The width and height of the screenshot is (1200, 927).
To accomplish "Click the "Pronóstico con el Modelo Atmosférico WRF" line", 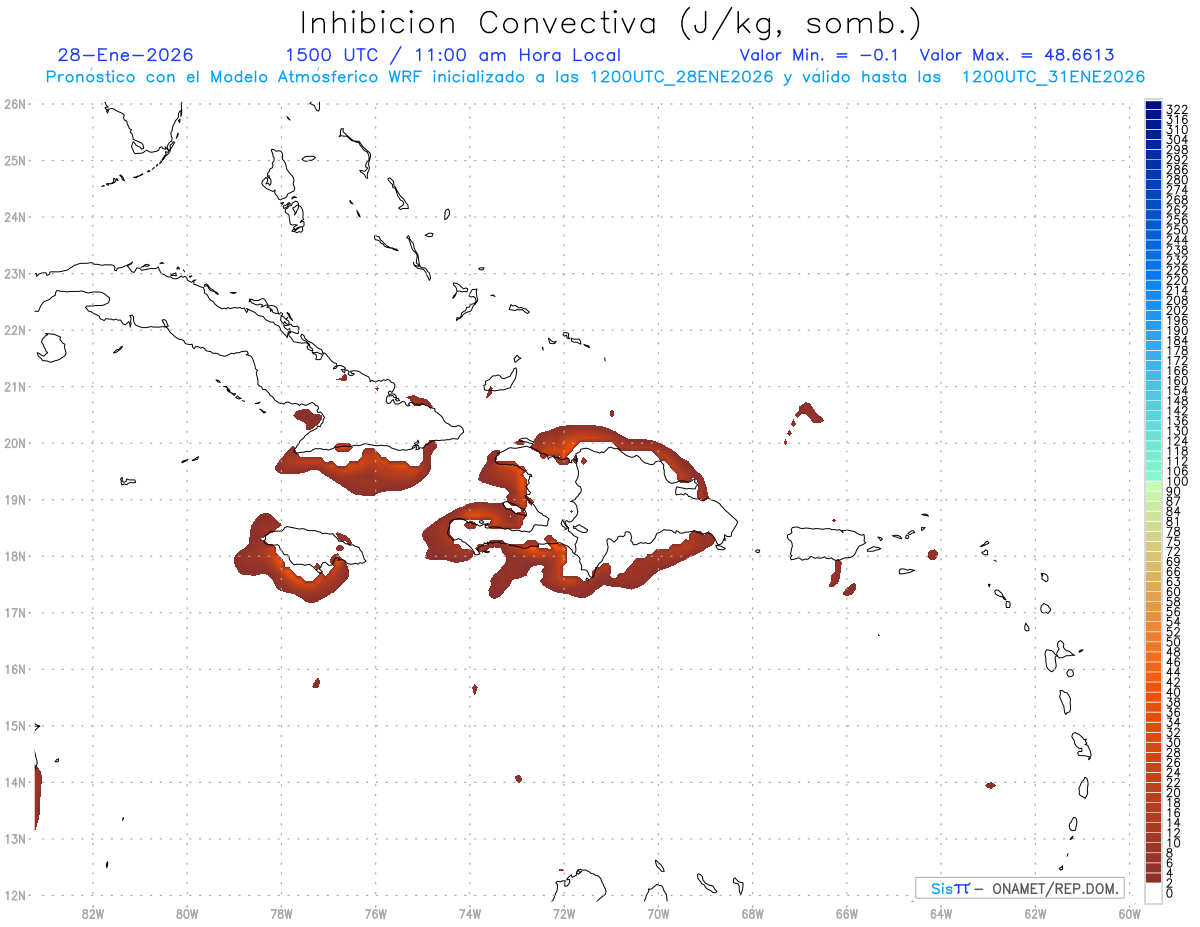I will click(x=595, y=77).
